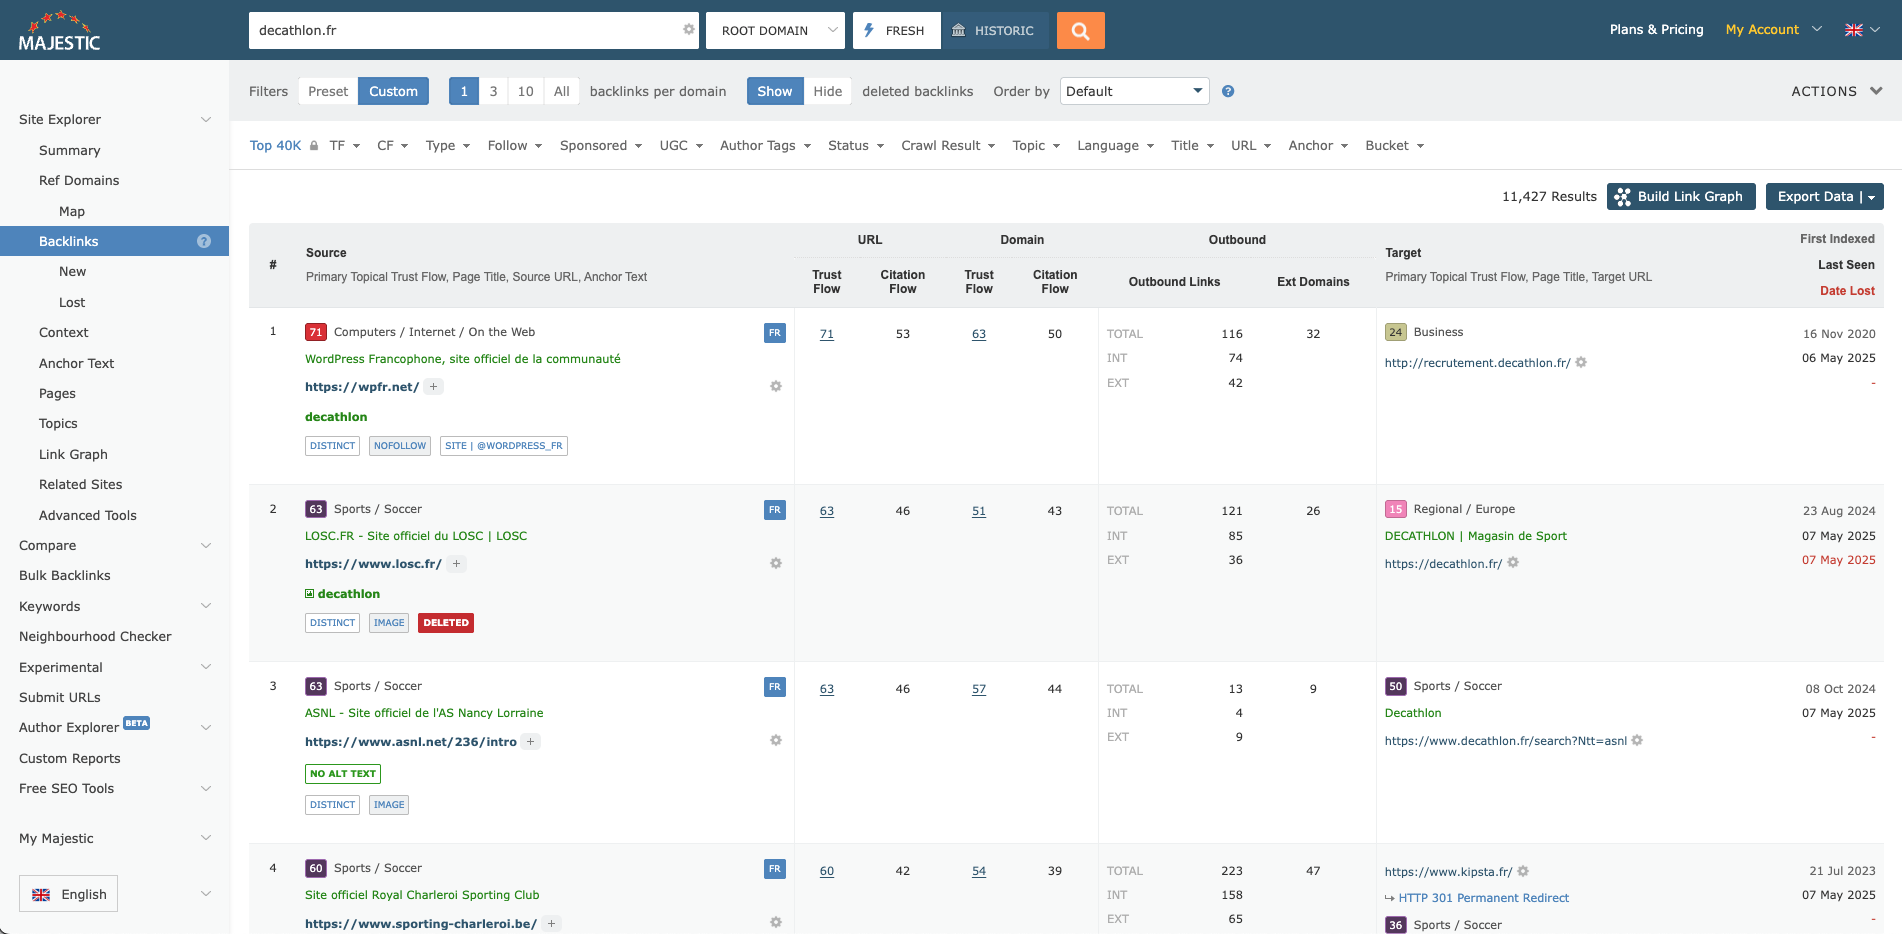Viewport: 1902px width, 934px height.
Task: Open gear beside https://decathlon.fr/ target URL
Action: tap(1513, 562)
